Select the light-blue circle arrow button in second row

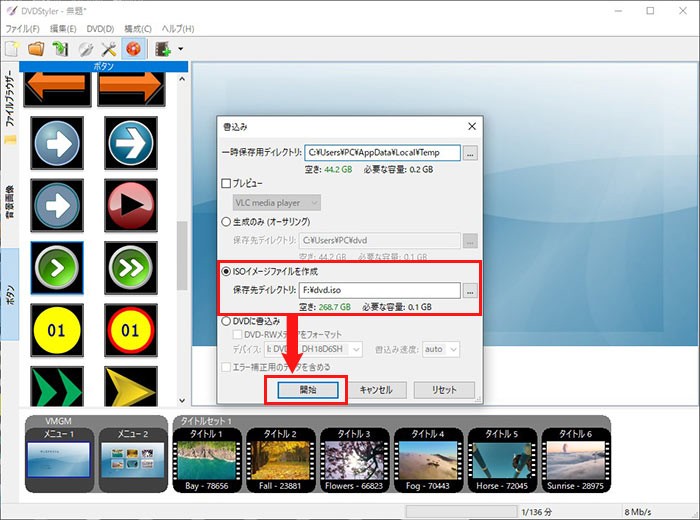coord(57,143)
